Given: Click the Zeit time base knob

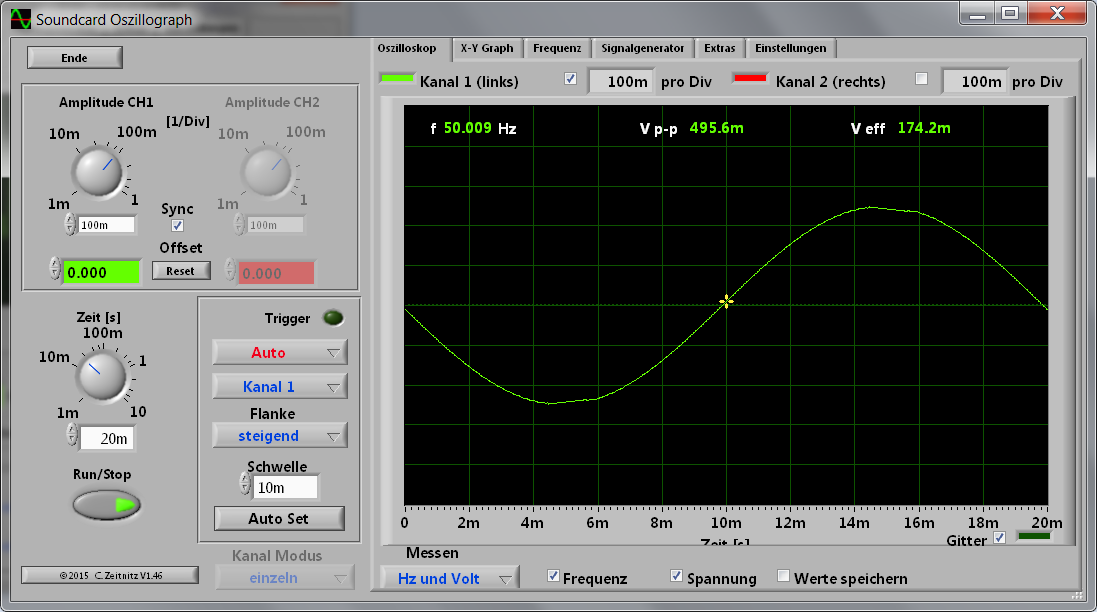Looking at the screenshot, I should pos(99,376).
